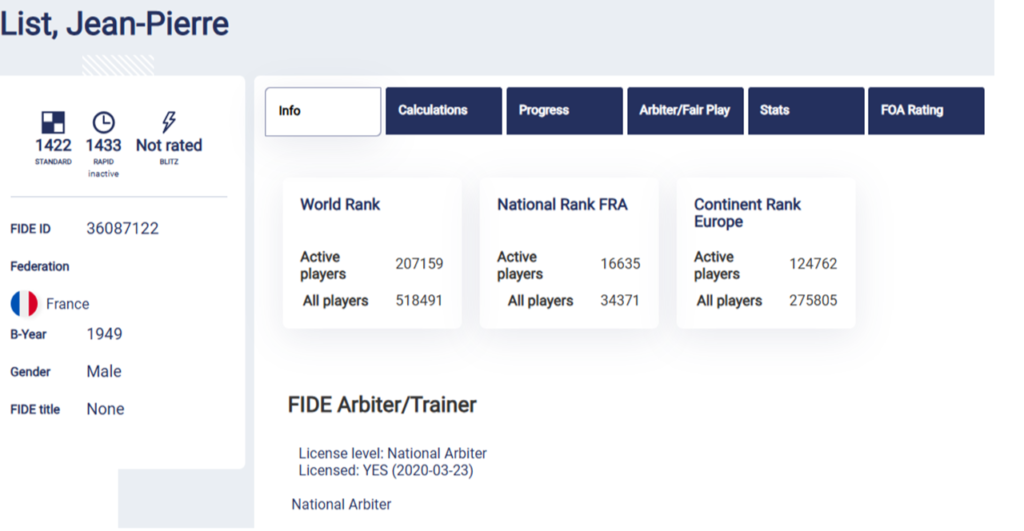1024x531 pixels.
Task: Click the standard rating chessboard icon
Action: coord(53,122)
